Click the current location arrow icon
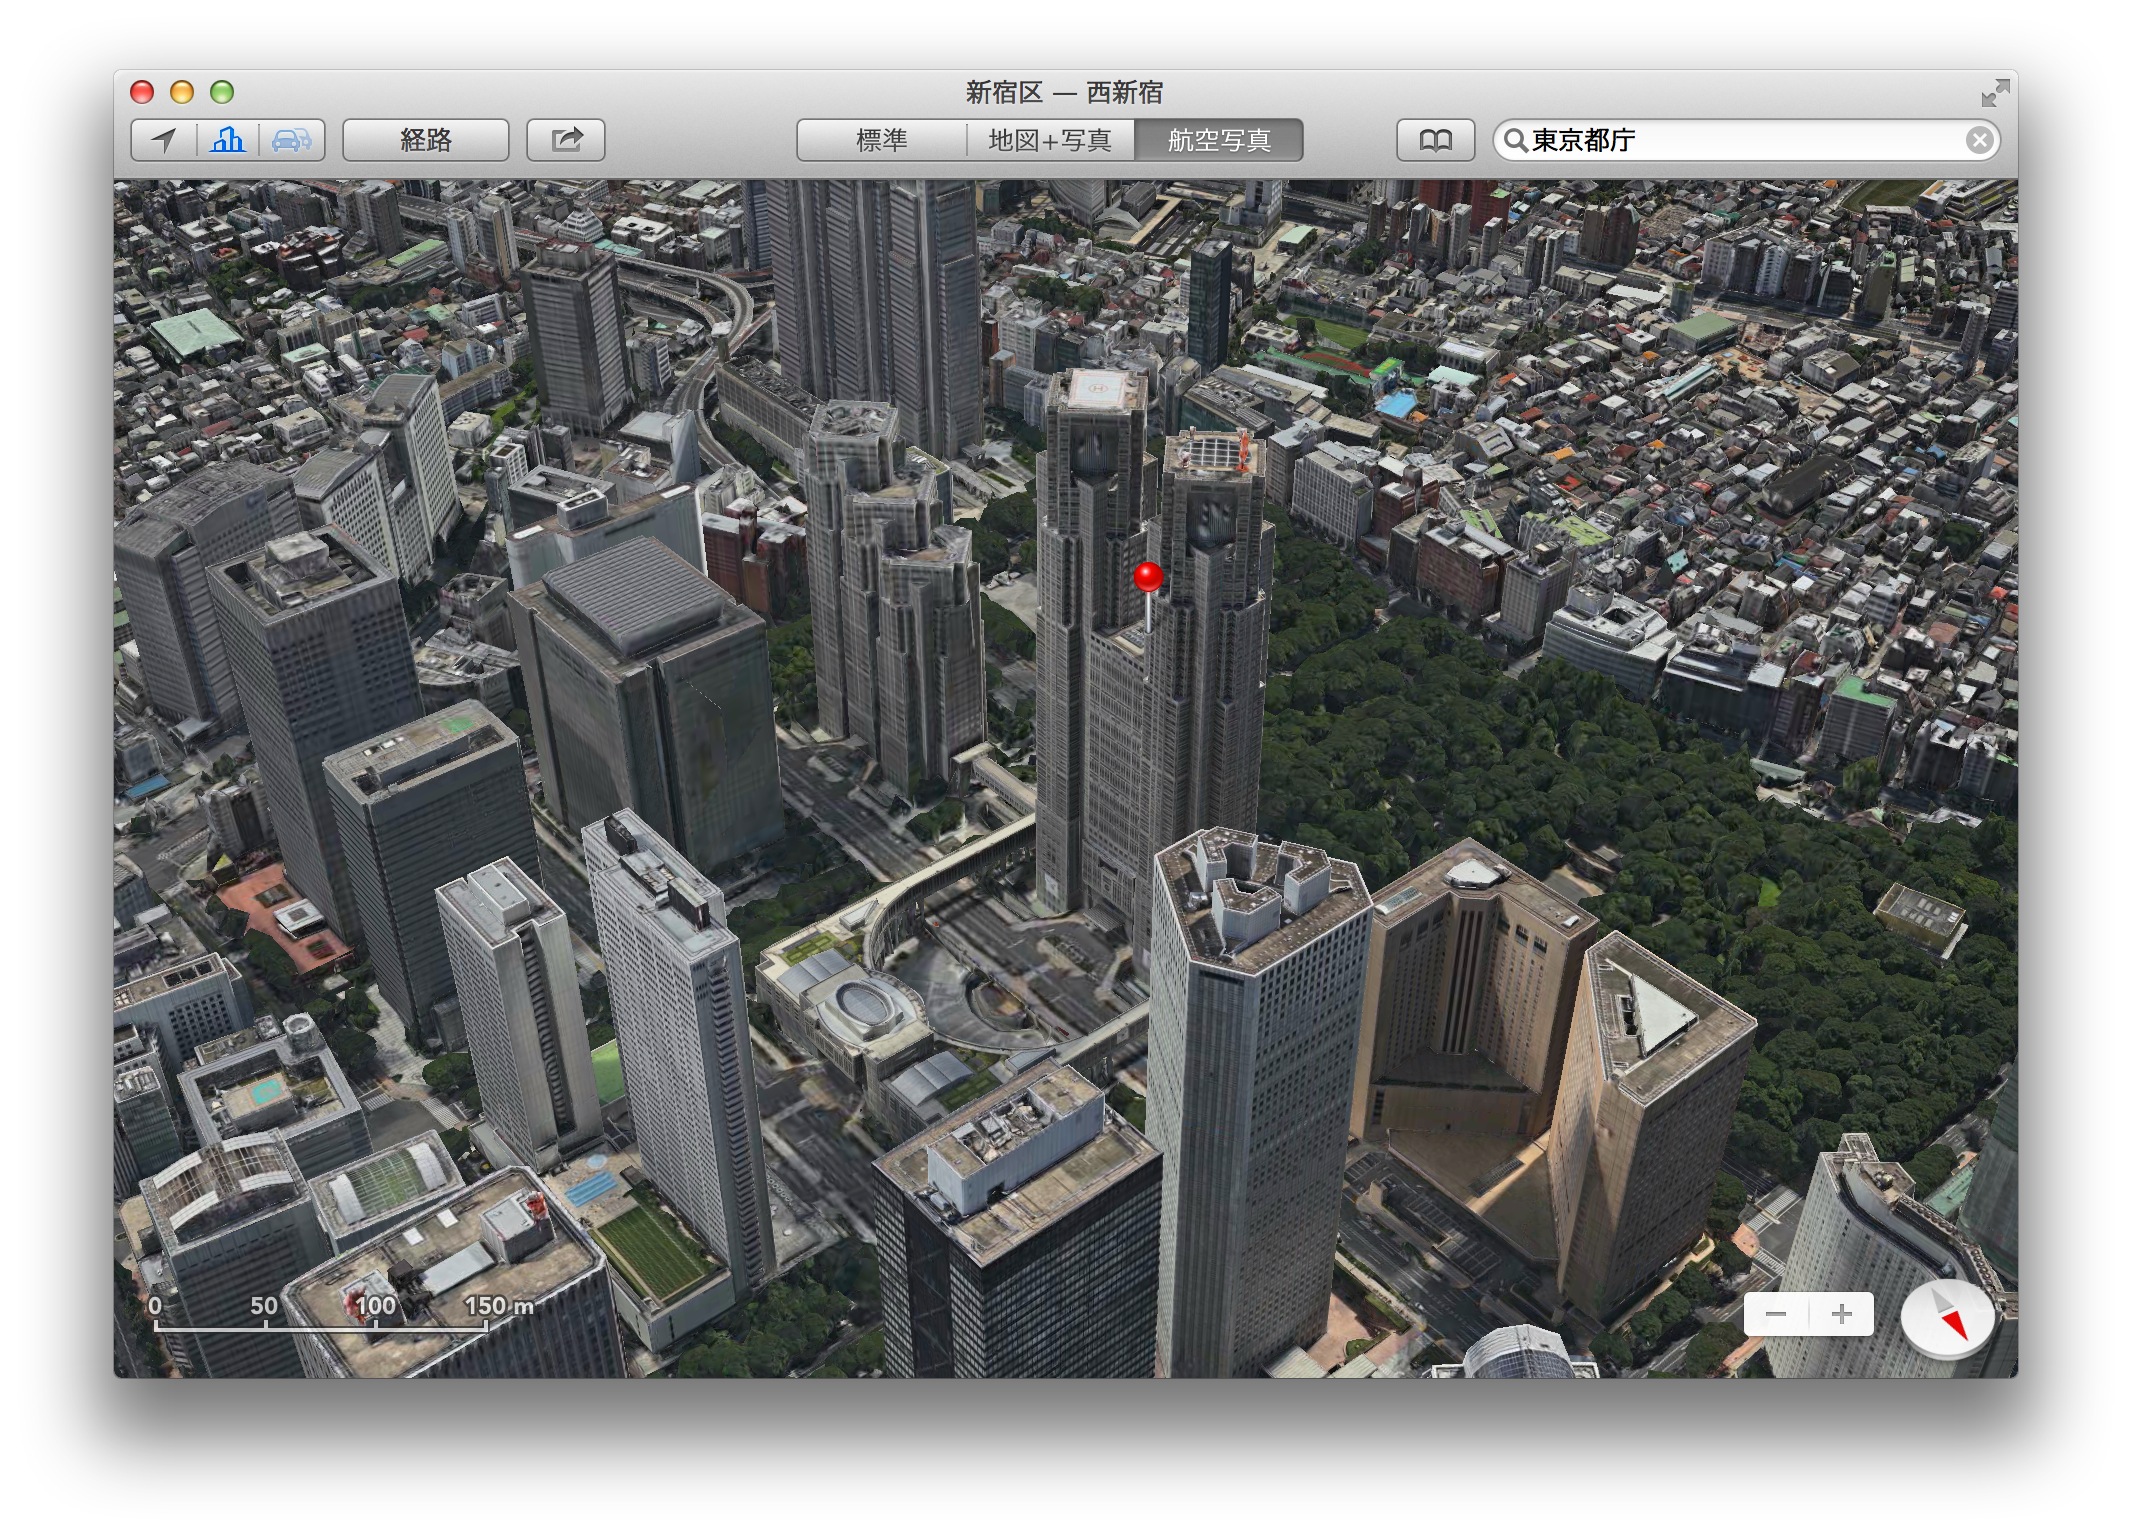This screenshot has height=1536, width=2132. point(163,140)
